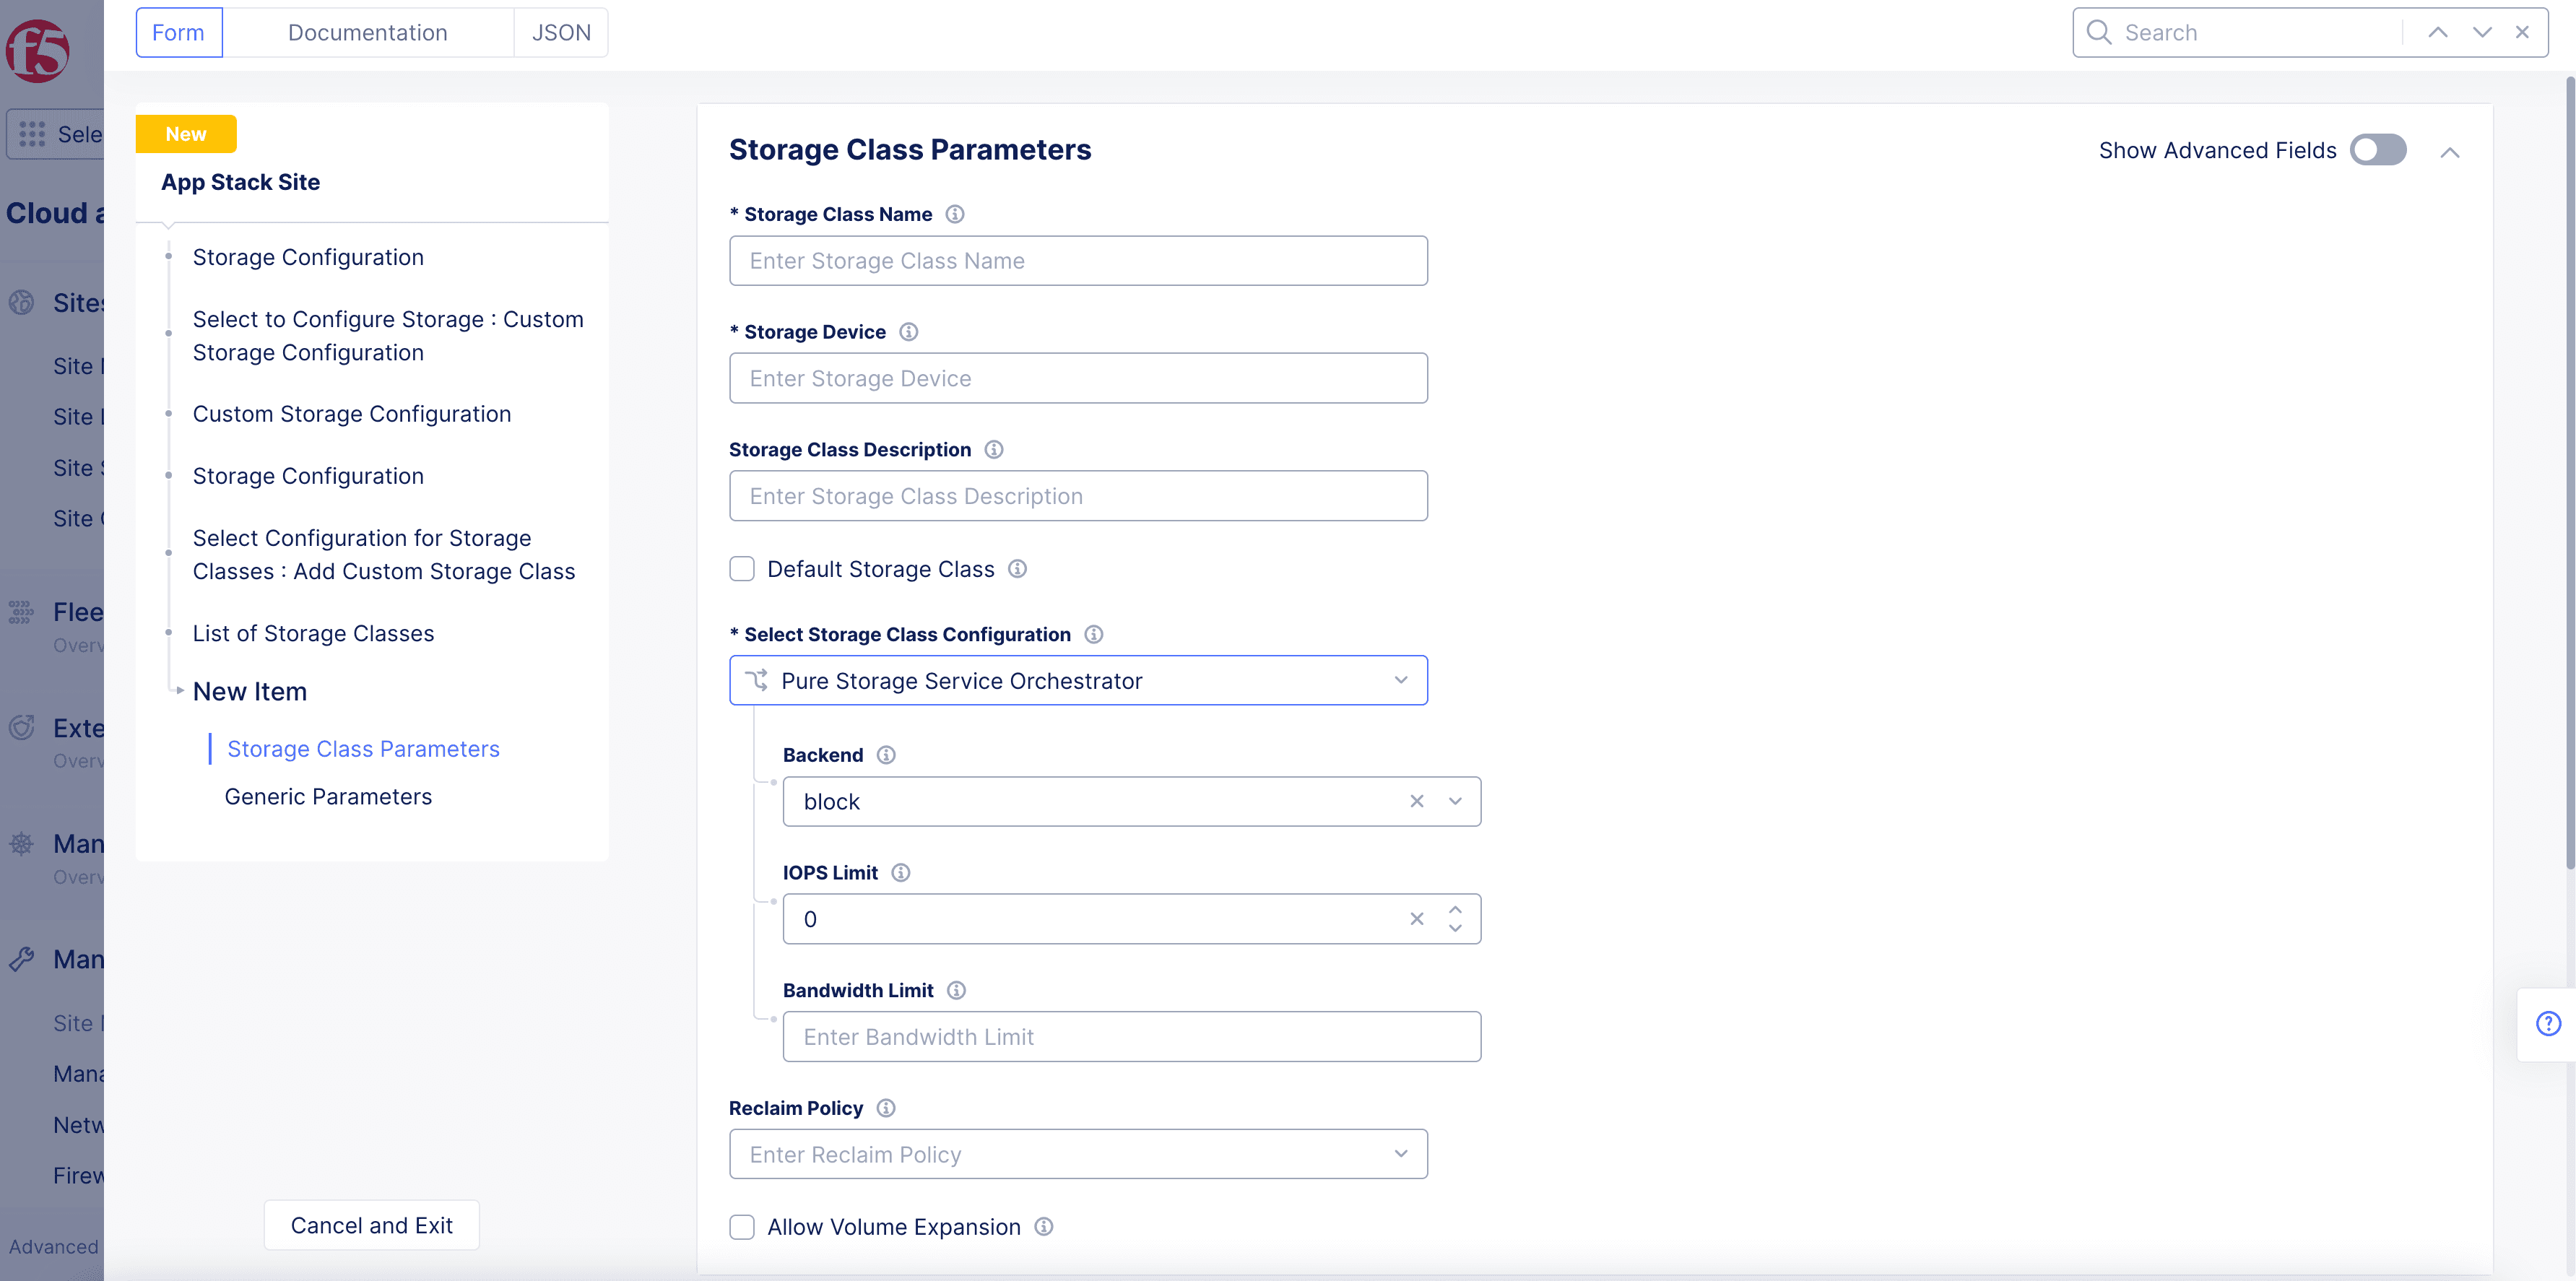The width and height of the screenshot is (2576, 1281).
Task: Go to next search result arrow
Action: coord(2482,33)
